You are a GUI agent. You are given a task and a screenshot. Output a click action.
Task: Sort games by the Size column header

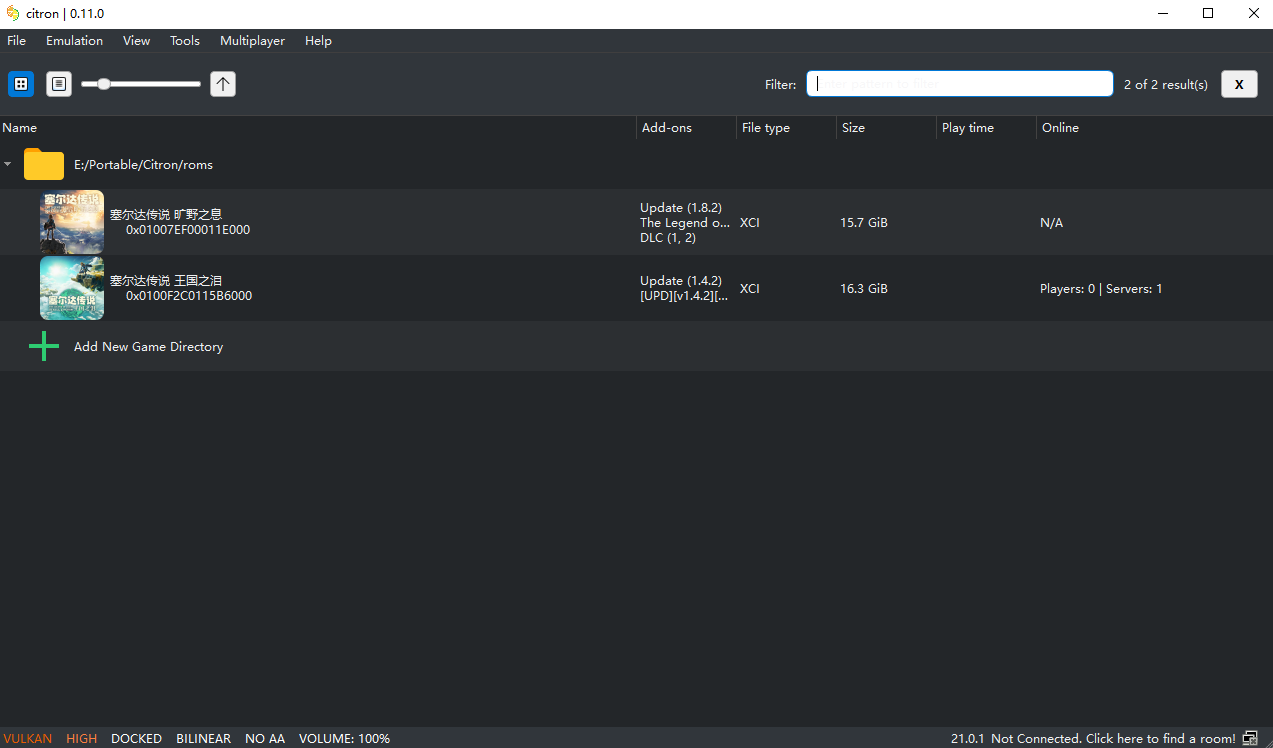coord(853,128)
